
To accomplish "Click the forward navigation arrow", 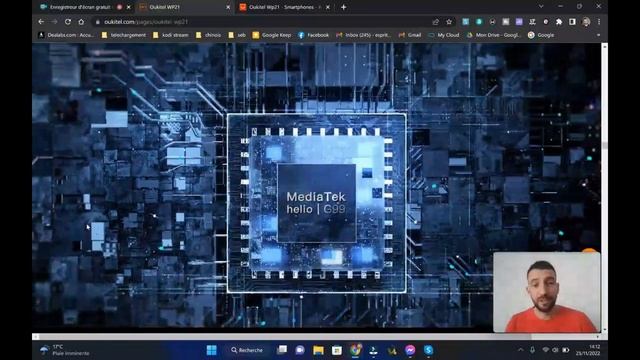I will click(x=54, y=22).
